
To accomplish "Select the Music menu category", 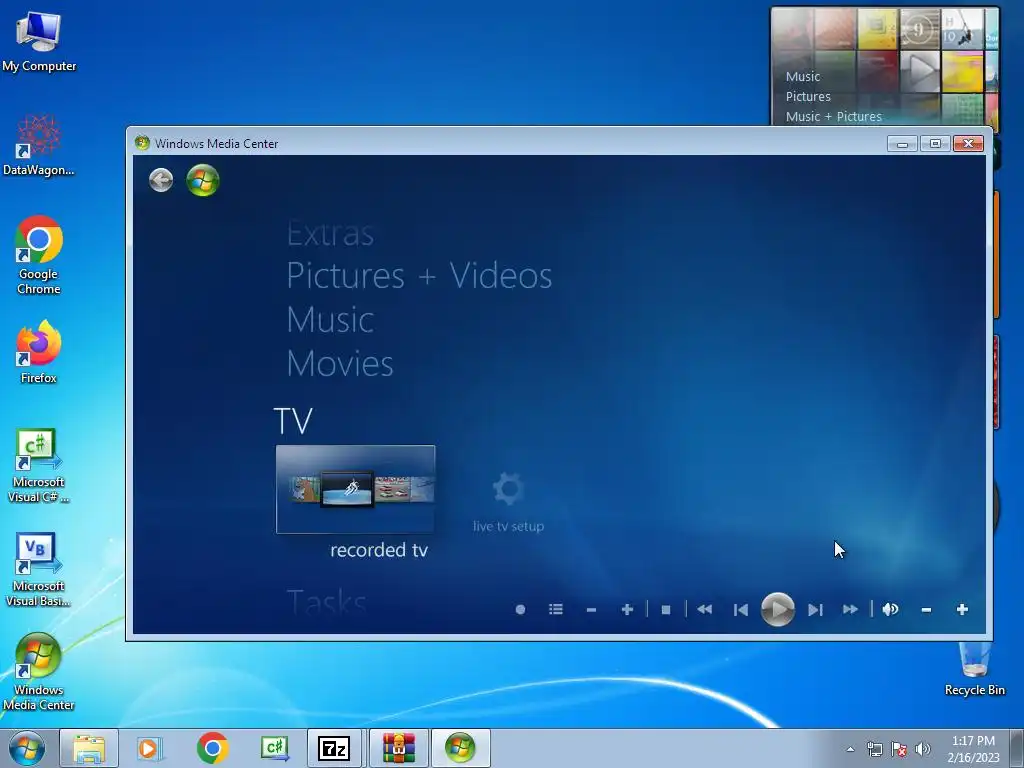I will [330, 320].
